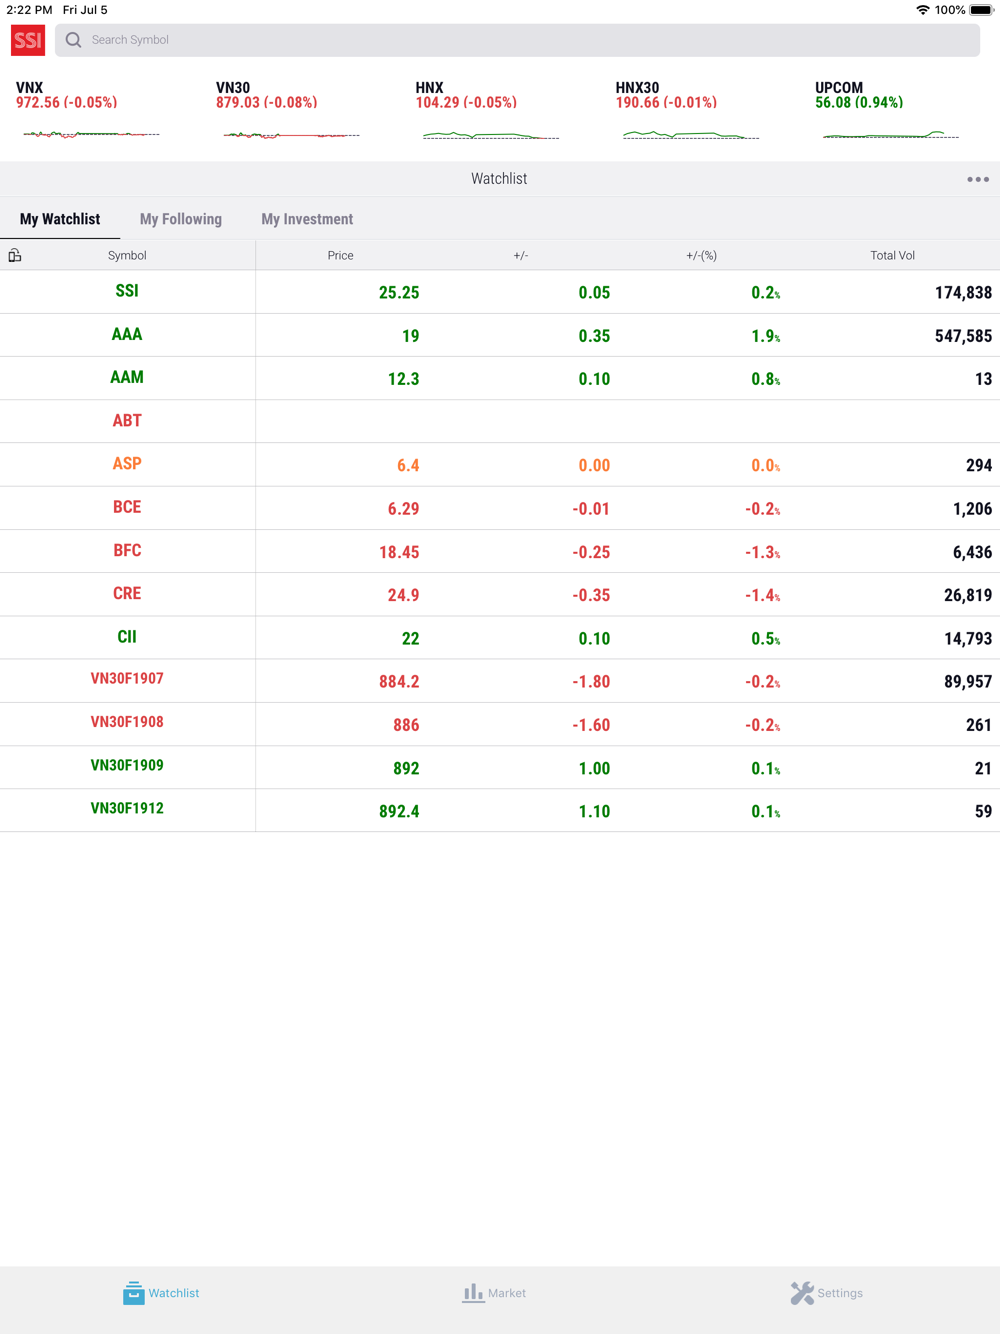Tap CRE change -0.35
This screenshot has width=1000, height=1334.
point(591,595)
